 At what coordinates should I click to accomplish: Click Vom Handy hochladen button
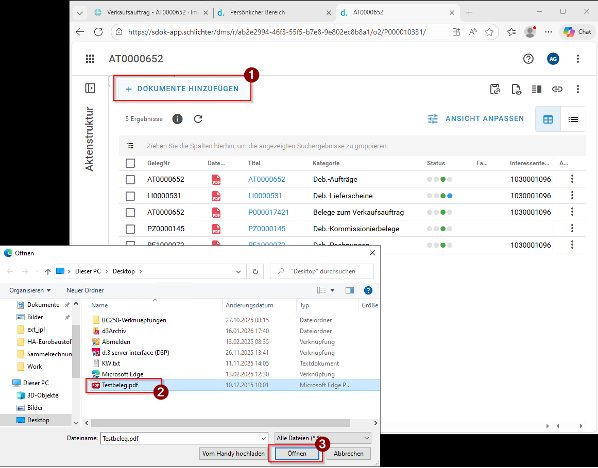(x=233, y=454)
